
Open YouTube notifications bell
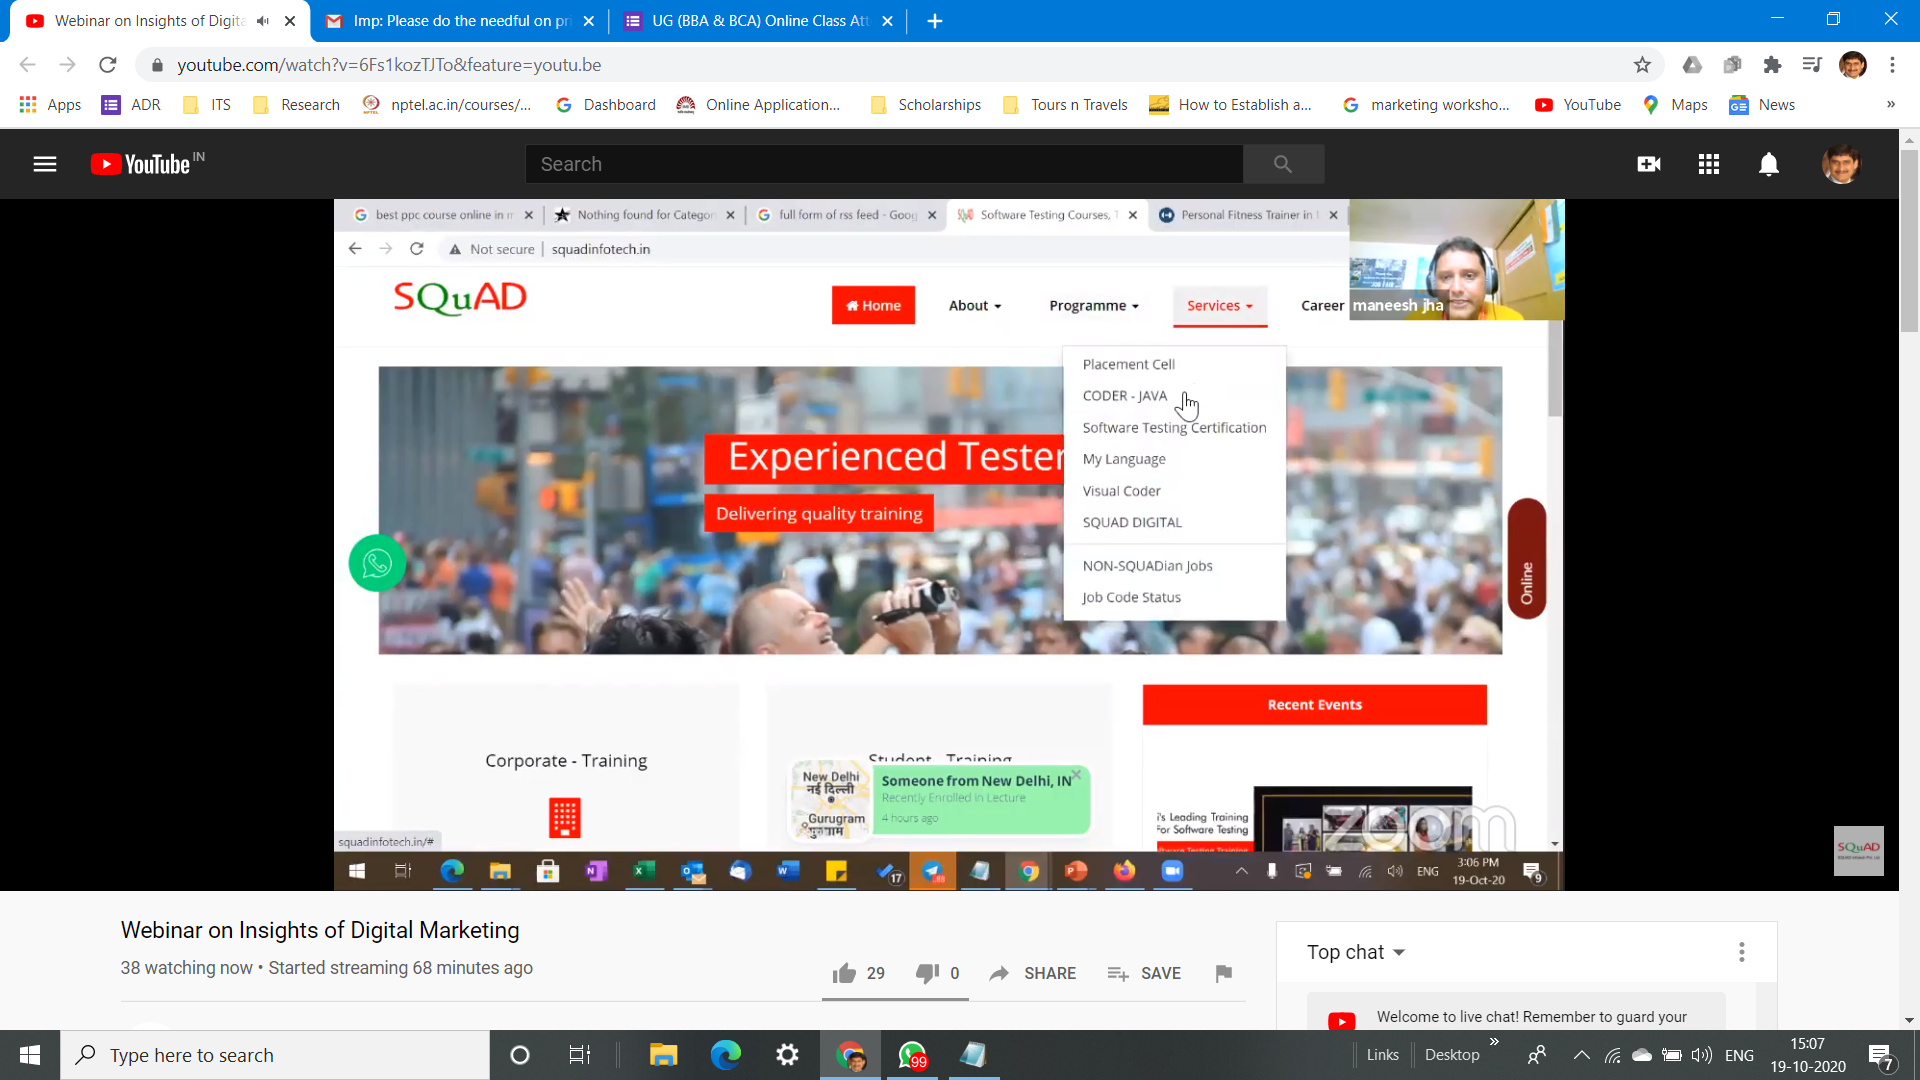[1769, 164]
